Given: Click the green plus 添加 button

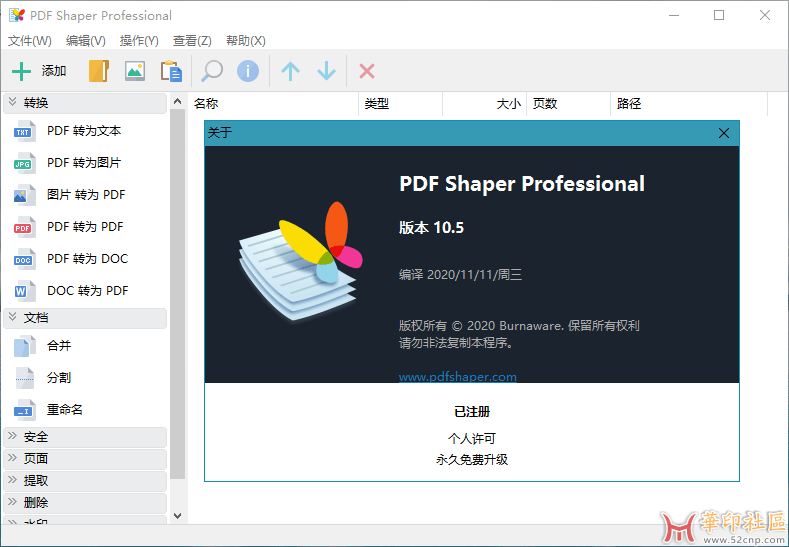Looking at the screenshot, I should (39, 71).
